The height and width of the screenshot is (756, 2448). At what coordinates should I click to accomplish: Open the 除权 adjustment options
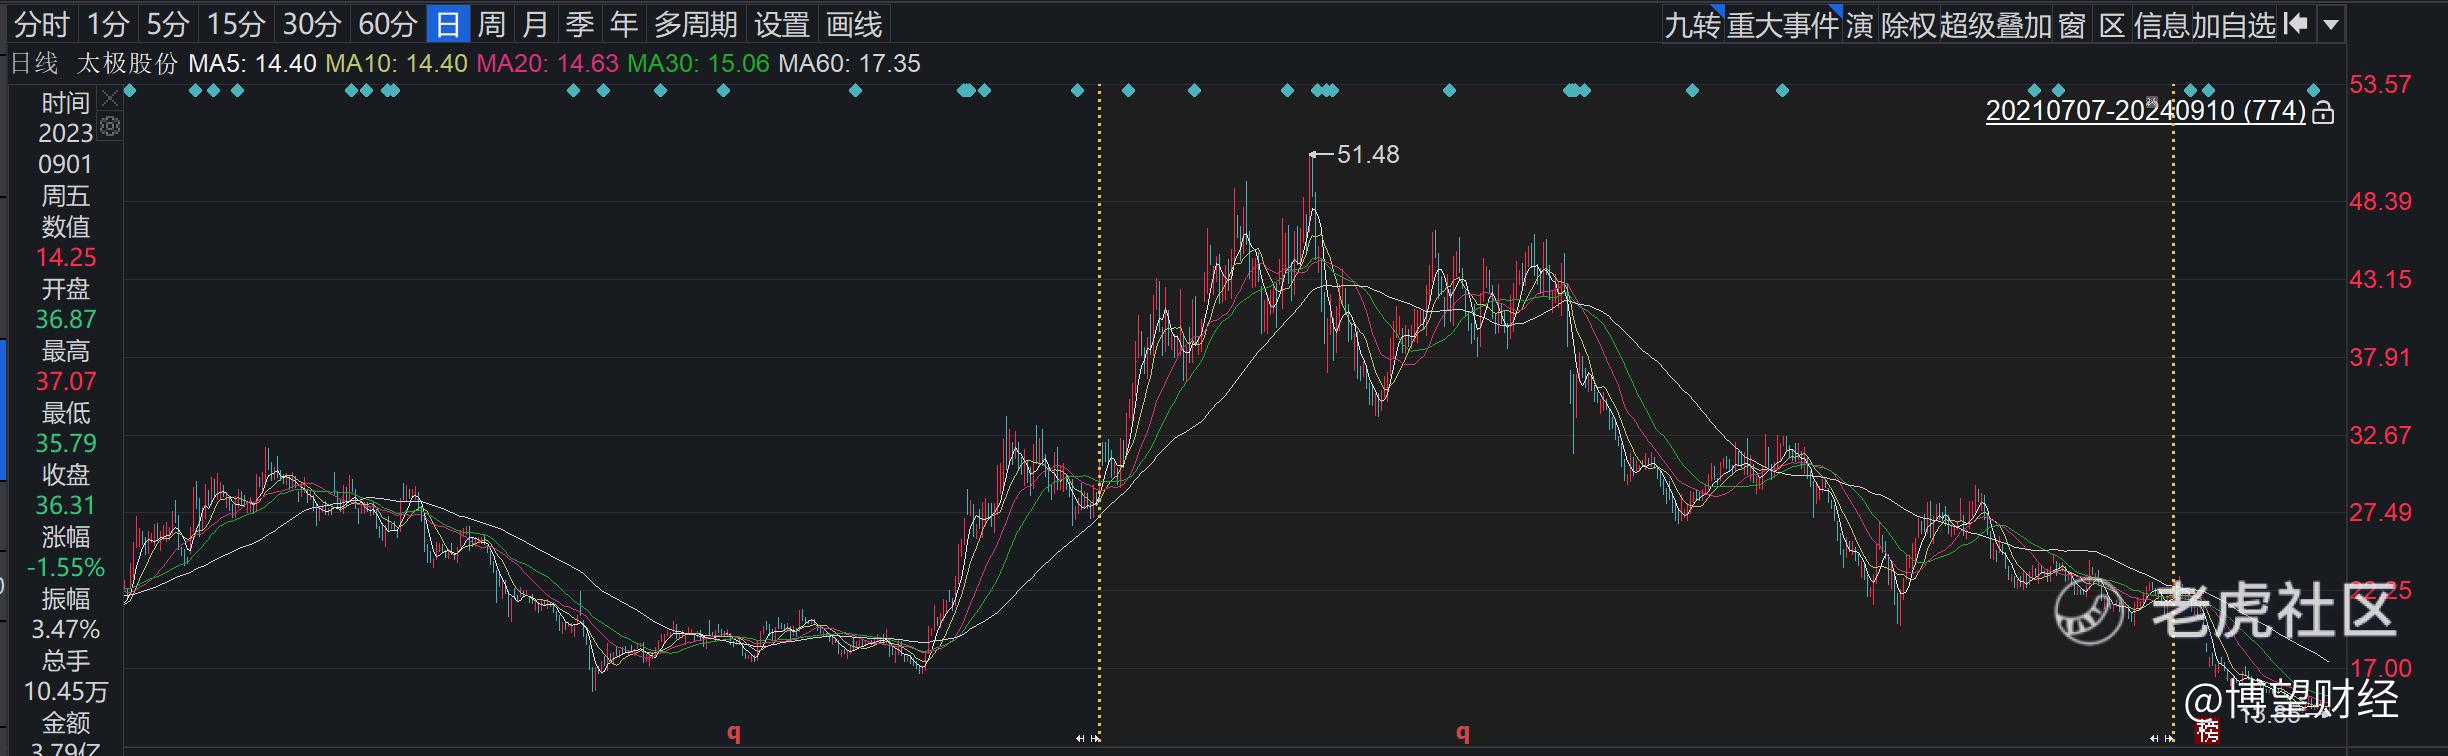1909,25
